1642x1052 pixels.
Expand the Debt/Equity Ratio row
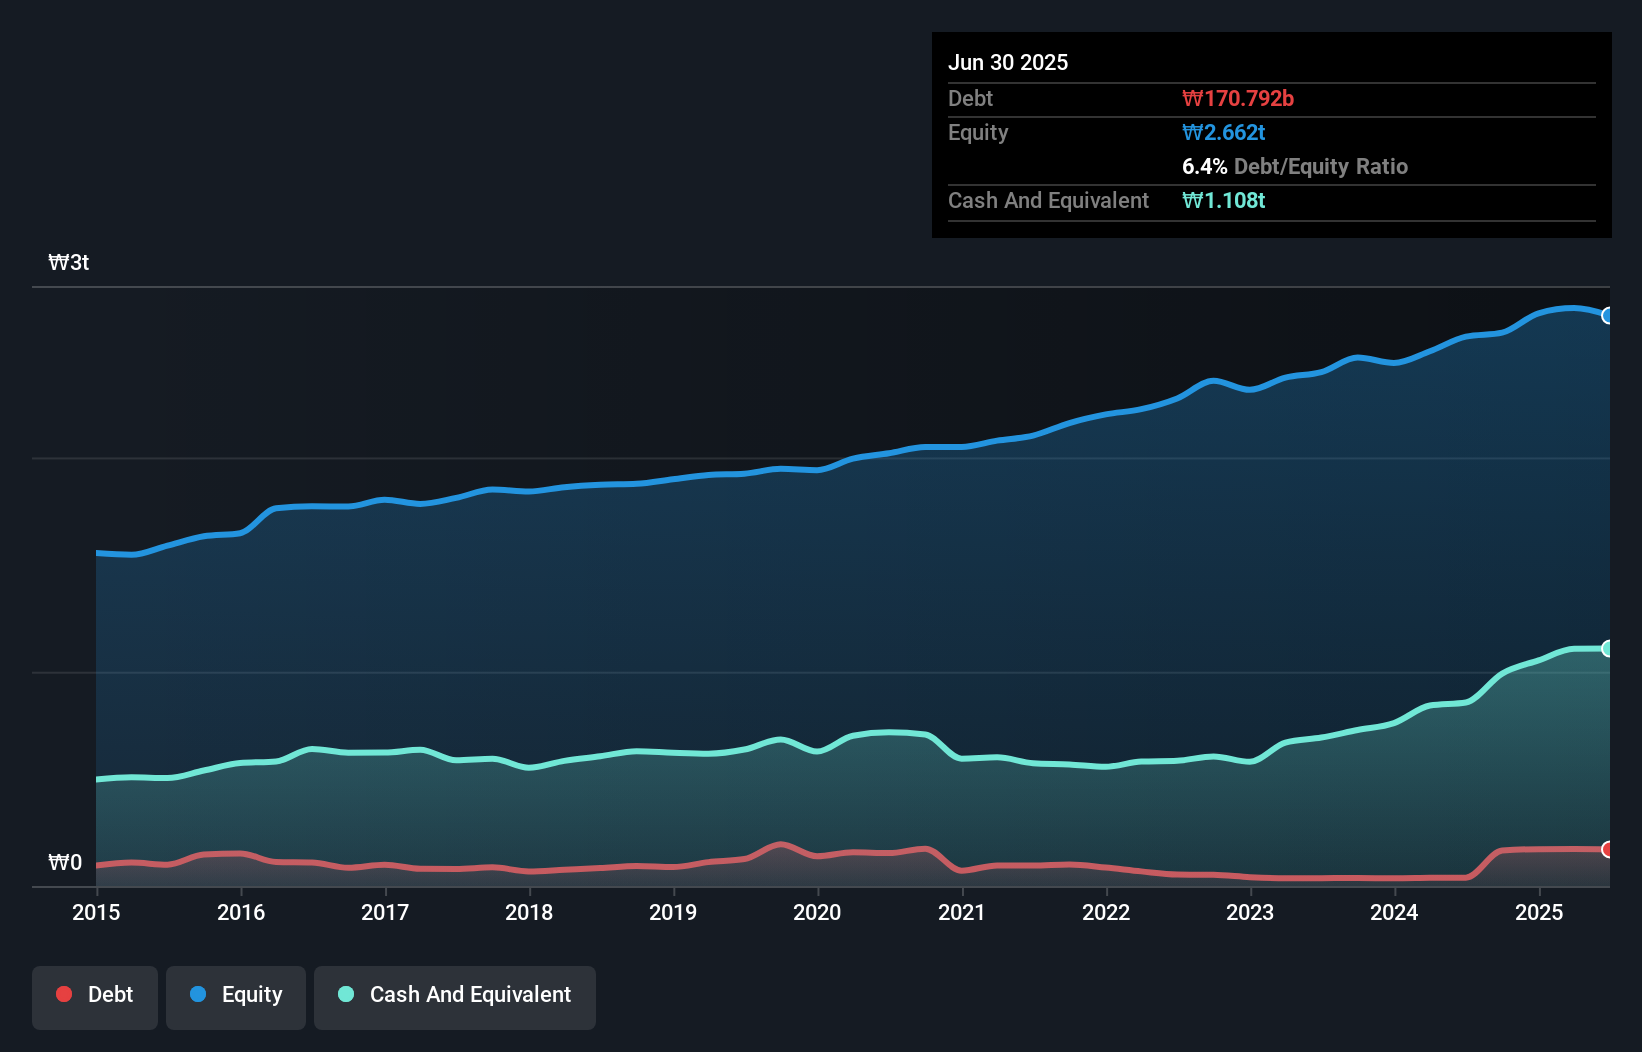[1295, 166]
